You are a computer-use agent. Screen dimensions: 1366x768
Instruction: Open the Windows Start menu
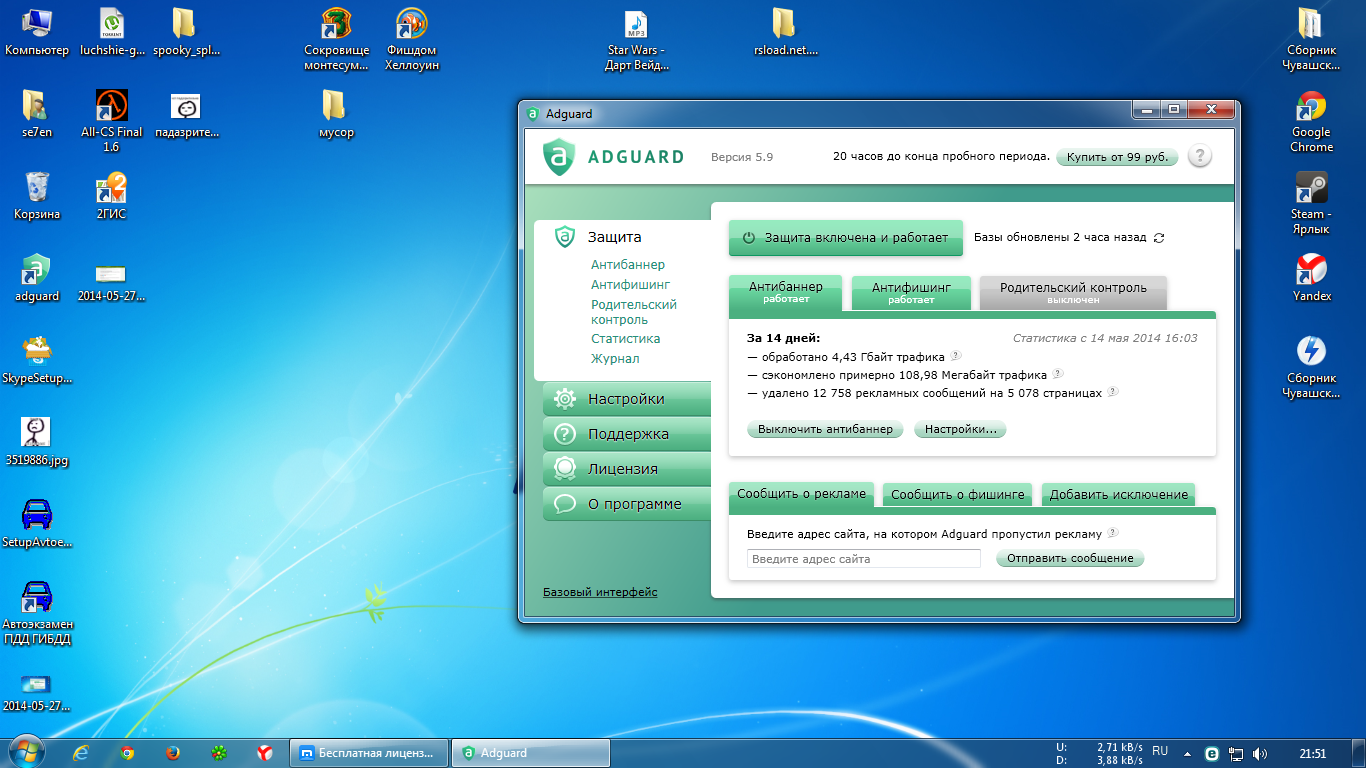pyautogui.click(x=27, y=752)
